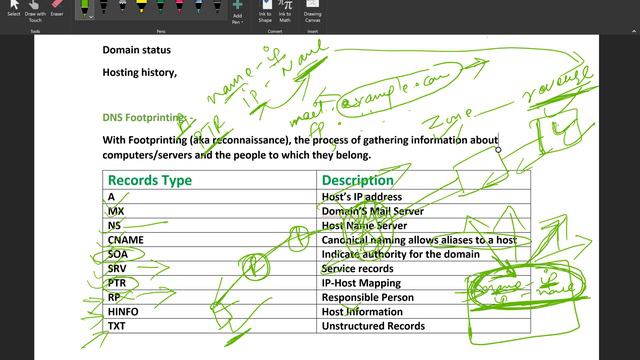Click 'computers/servers' in the paragraph
Image resolution: width=640 pixels, height=360 pixels.
[x=147, y=155]
